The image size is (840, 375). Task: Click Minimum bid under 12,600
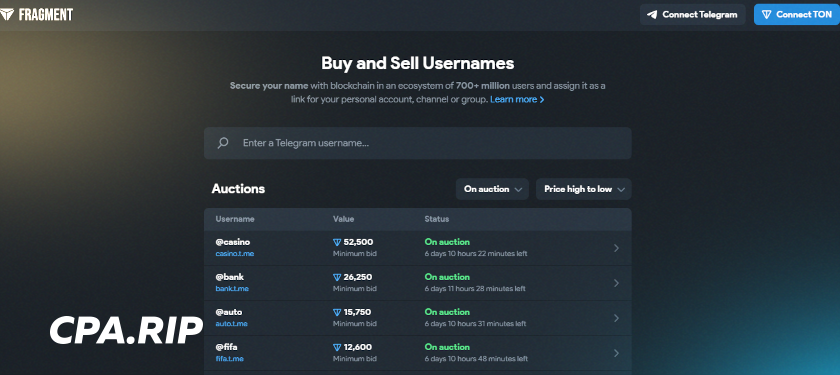355,359
